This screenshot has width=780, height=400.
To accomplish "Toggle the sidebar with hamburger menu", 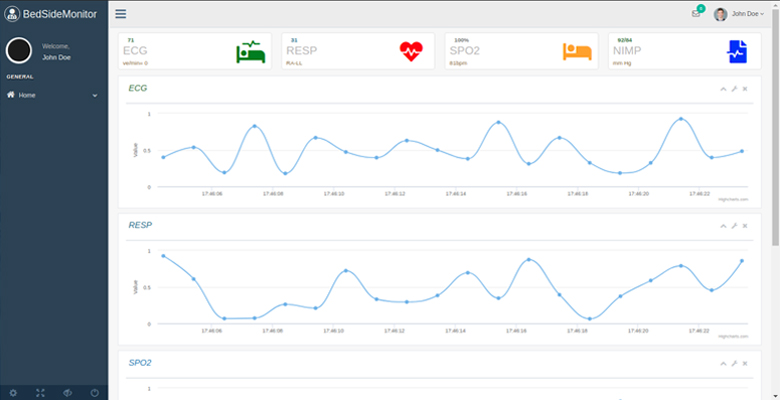I will [121, 14].
